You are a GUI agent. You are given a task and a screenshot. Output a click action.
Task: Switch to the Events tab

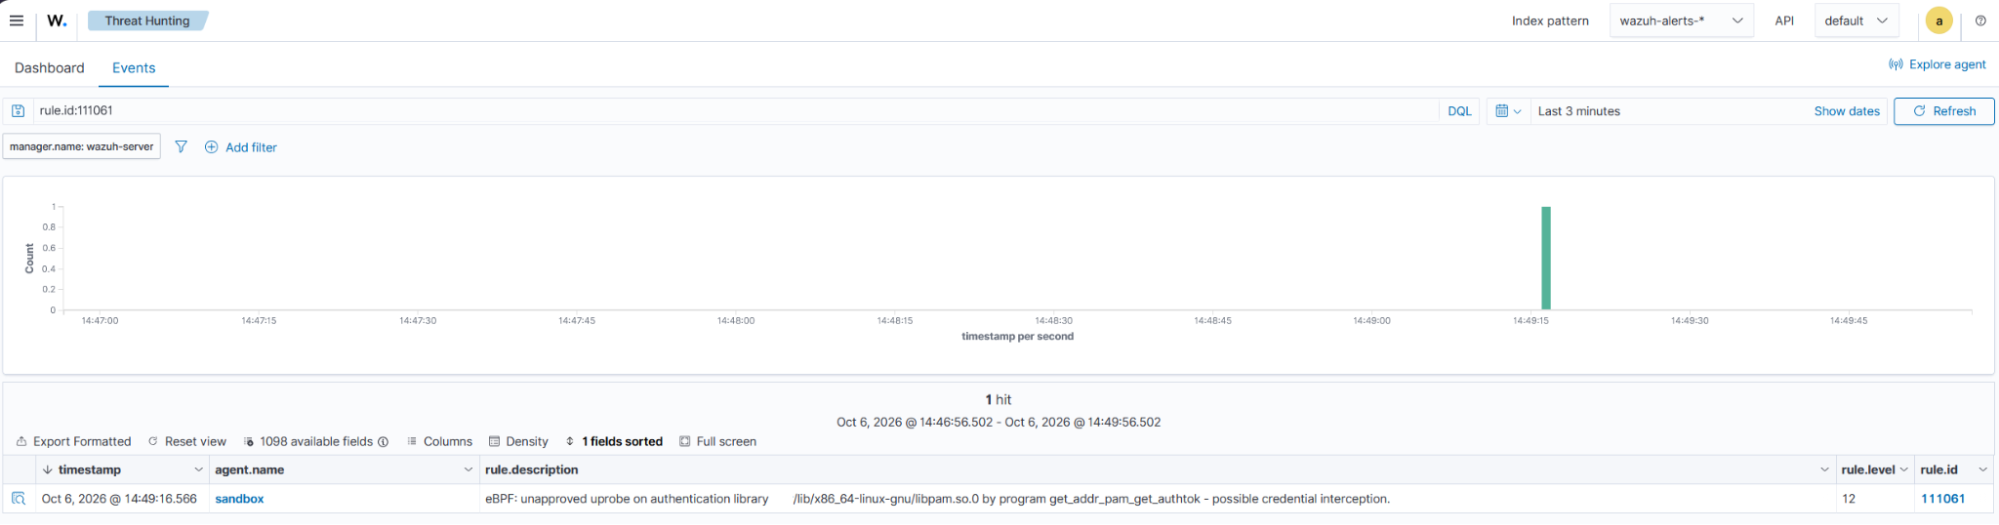[x=133, y=68]
